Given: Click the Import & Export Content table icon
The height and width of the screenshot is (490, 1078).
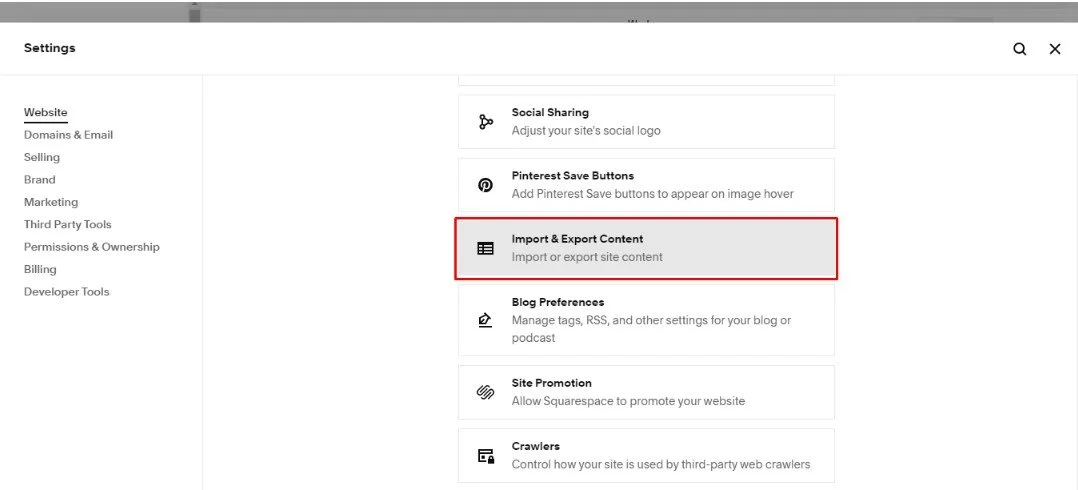Looking at the screenshot, I should (x=485, y=249).
